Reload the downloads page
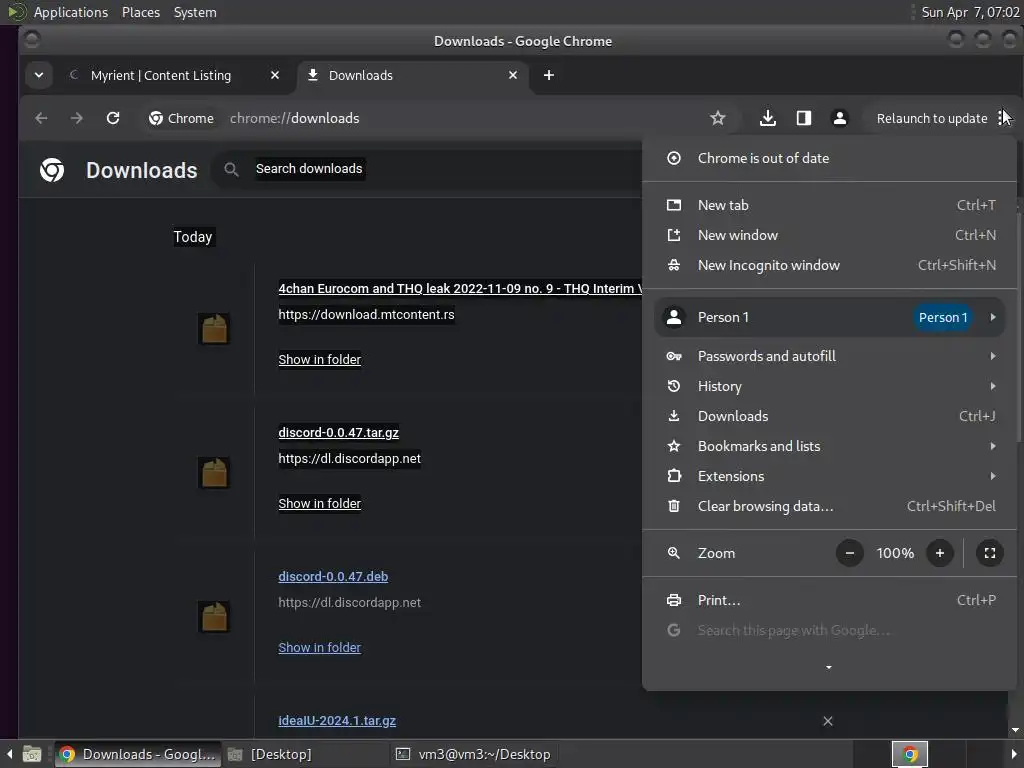Viewport: 1024px width, 768px height. tap(113, 118)
